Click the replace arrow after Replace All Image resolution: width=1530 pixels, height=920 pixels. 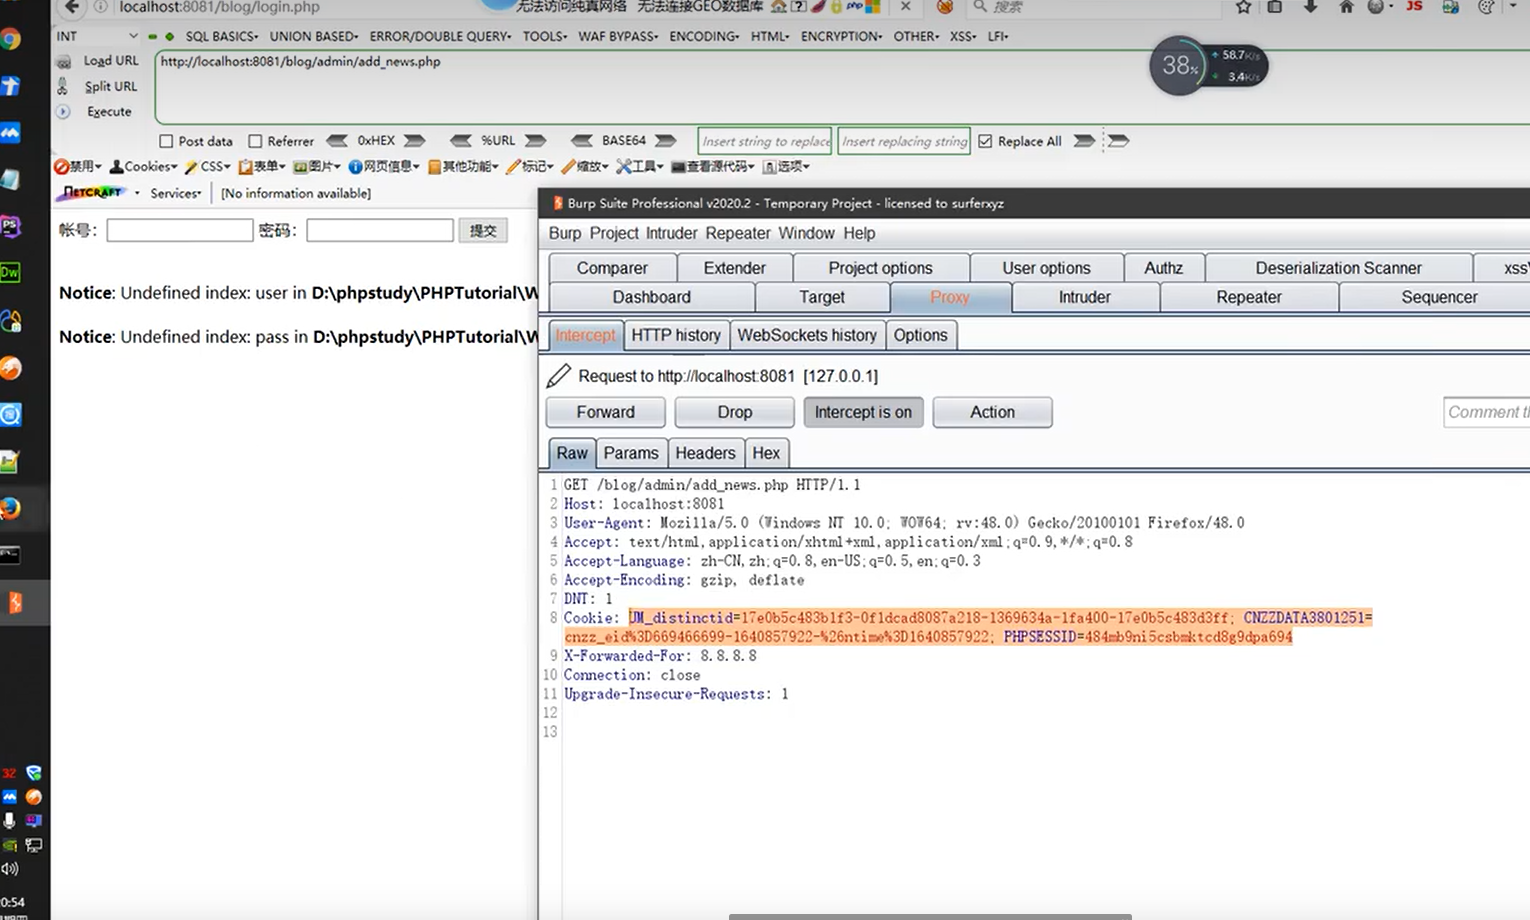pyautogui.click(x=1084, y=141)
